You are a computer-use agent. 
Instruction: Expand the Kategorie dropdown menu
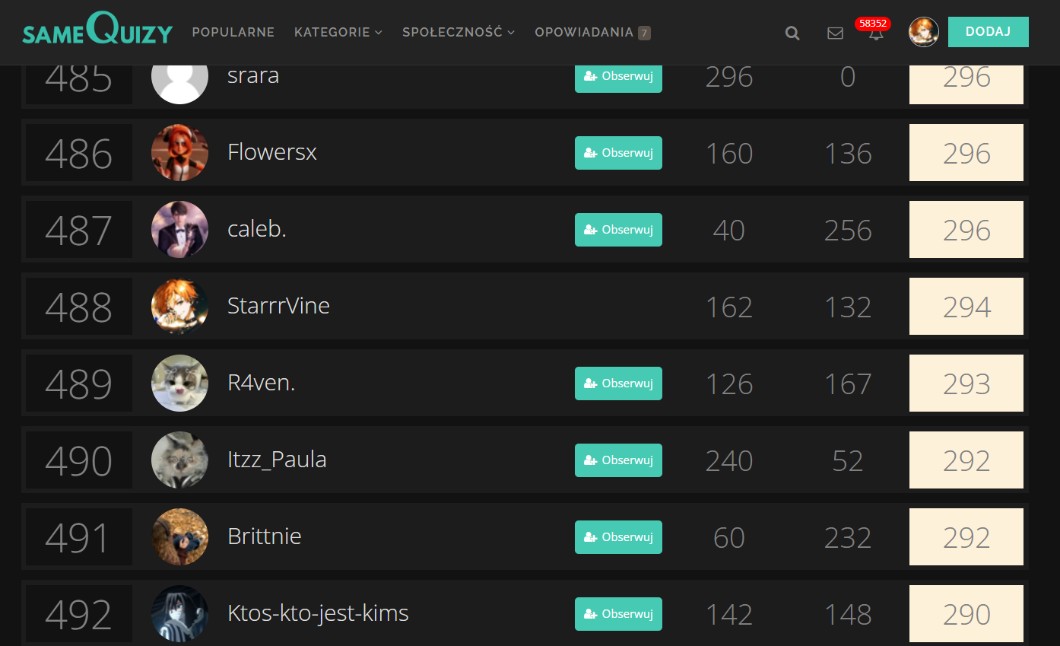(x=338, y=32)
